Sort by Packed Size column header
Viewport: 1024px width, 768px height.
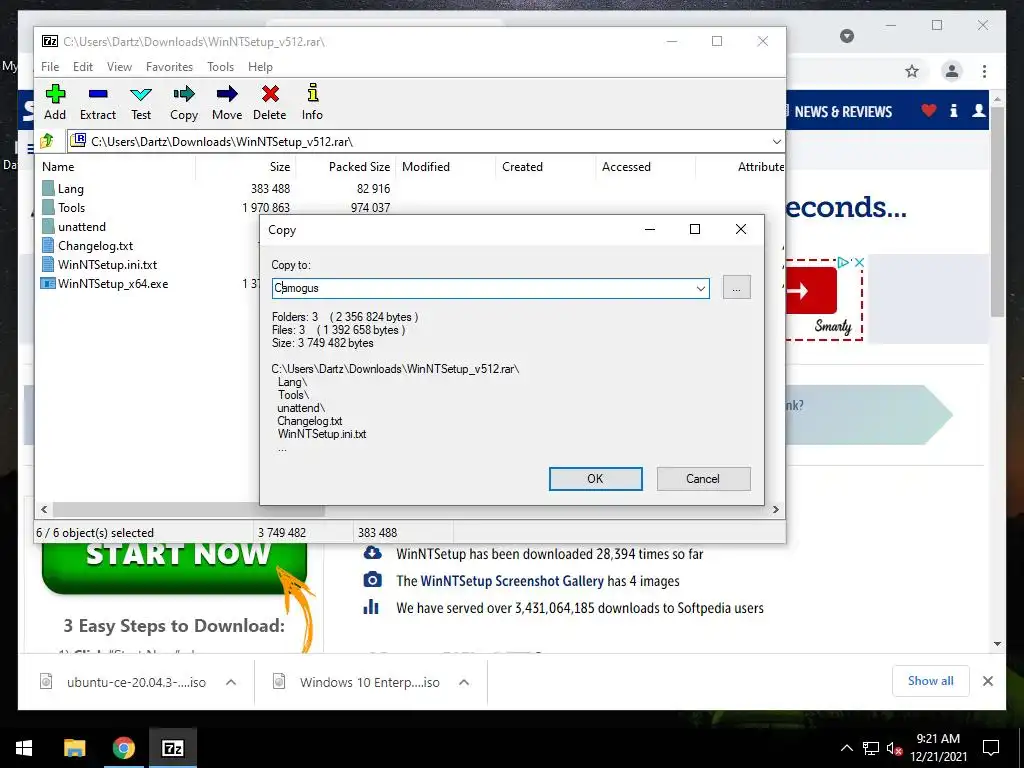click(x=346, y=167)
